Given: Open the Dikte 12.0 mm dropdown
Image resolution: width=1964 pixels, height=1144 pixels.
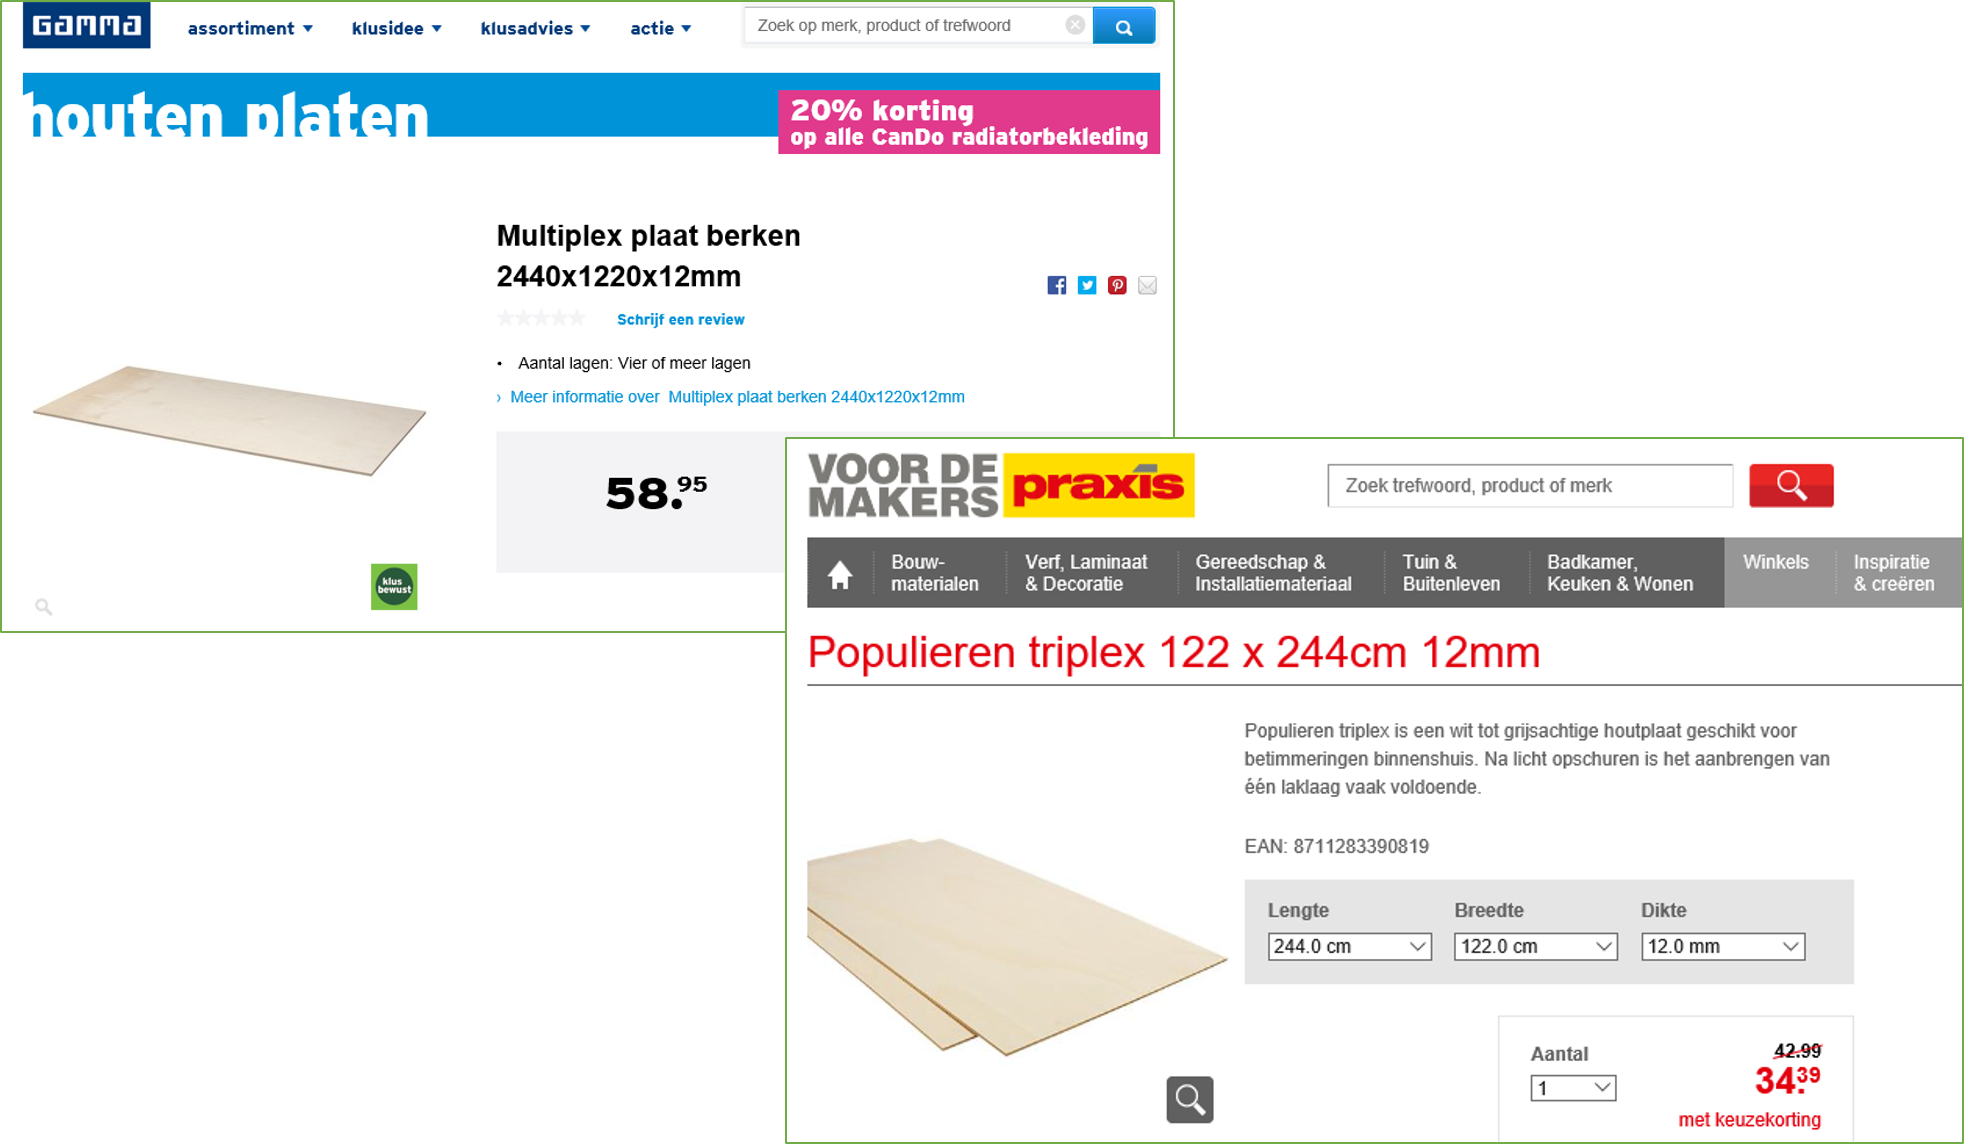Looking at the screenshot, I should coord(1722,946).
